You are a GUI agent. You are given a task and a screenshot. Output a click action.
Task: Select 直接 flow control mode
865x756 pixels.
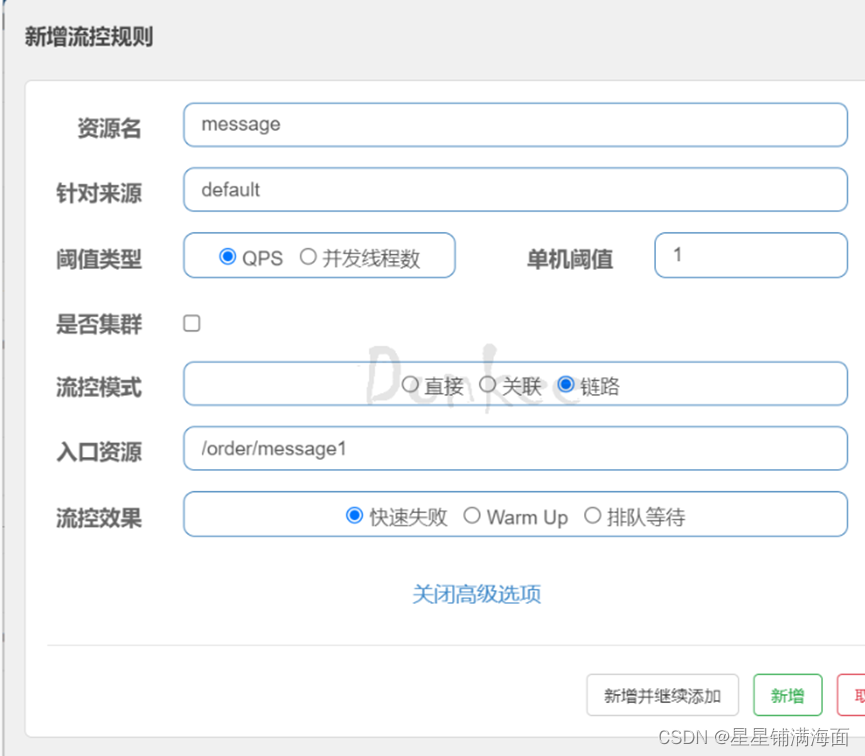pos(410,384)
